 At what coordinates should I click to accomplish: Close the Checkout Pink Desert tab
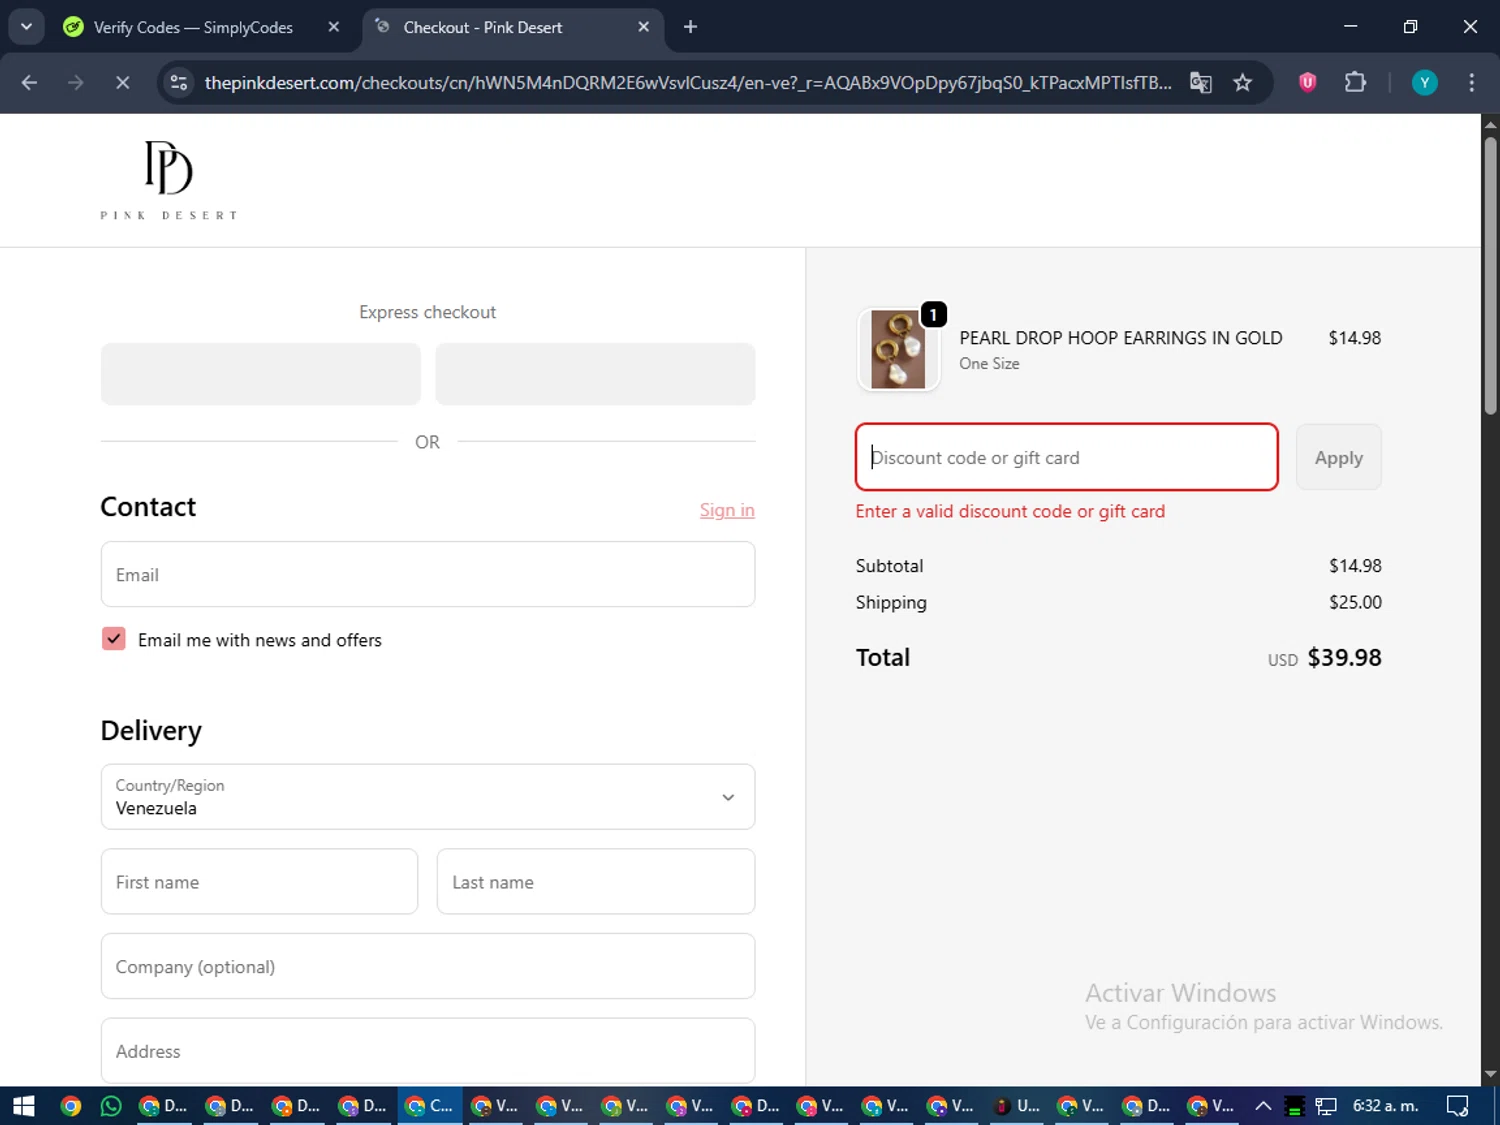pyautogui.click(x=643, y=27)
